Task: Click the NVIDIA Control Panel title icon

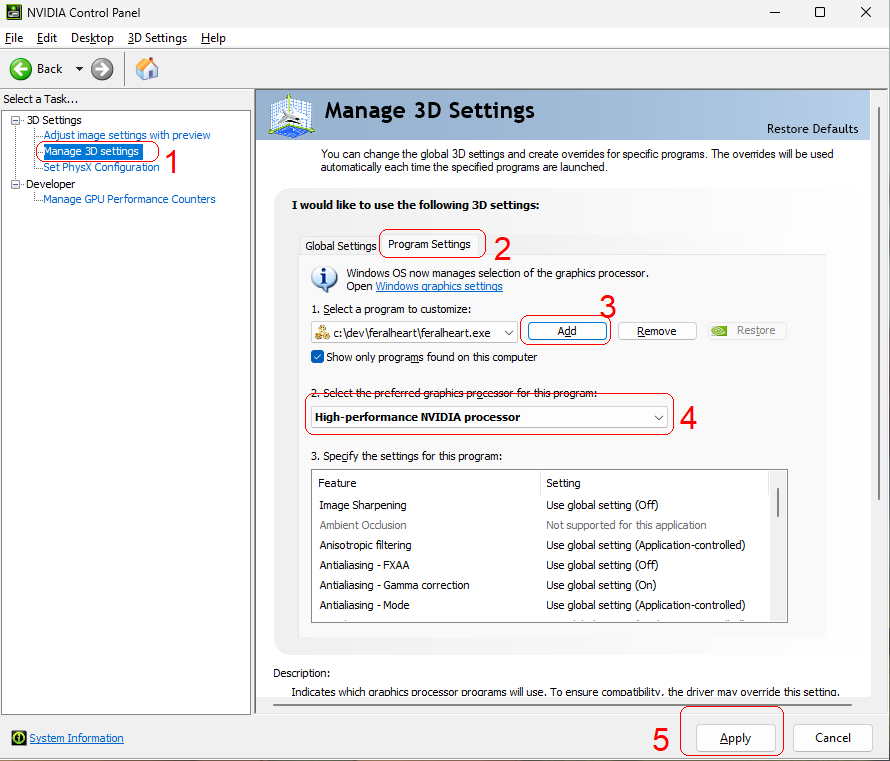Action: pos(14,12)
